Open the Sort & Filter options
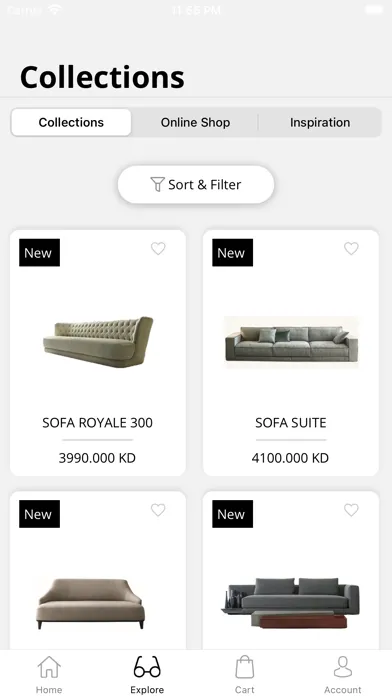The width and height of the screenshot is (392, 696). [x=196, y=185]
